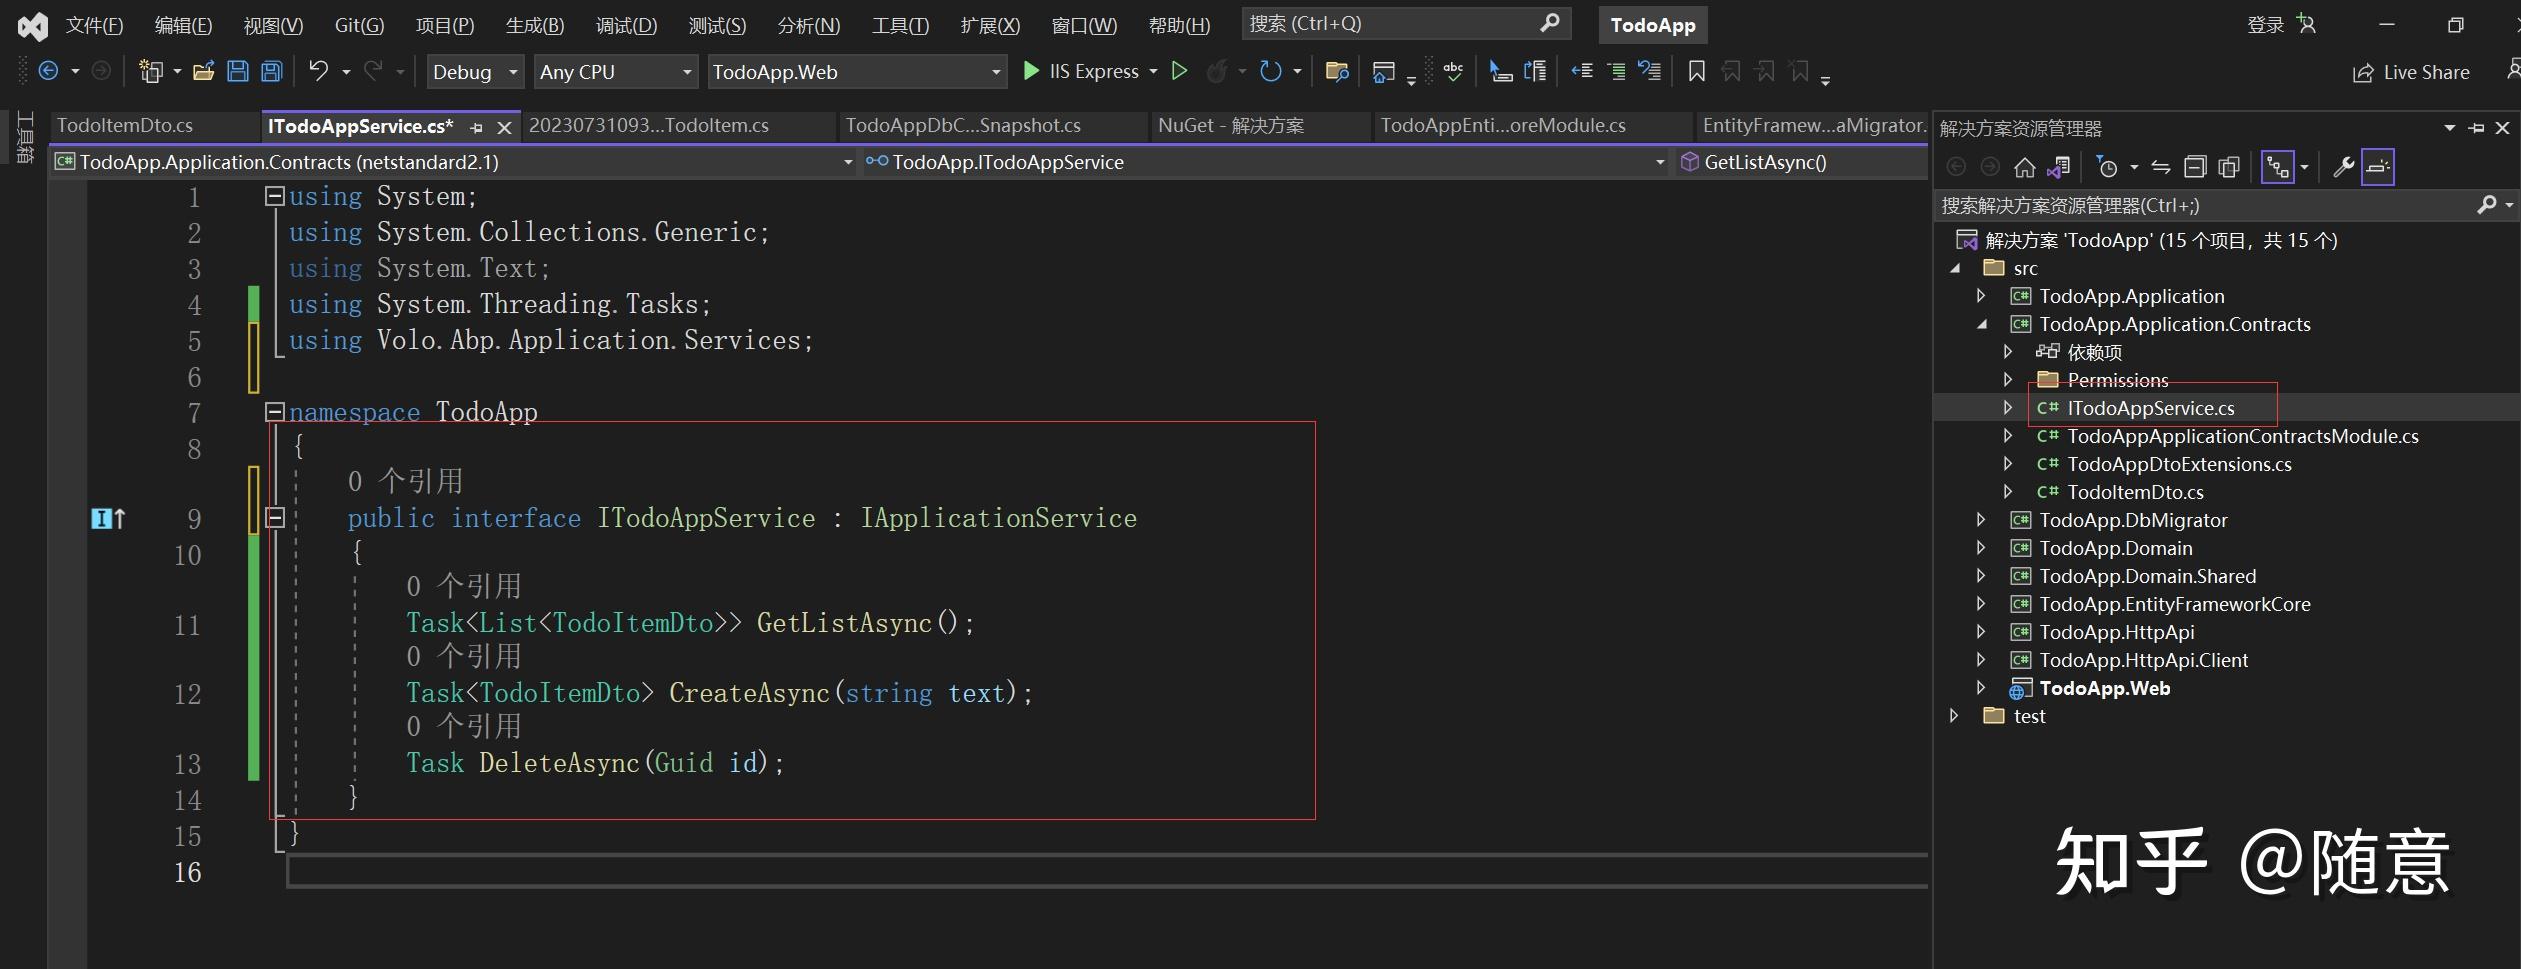Viewport: 2521px width, 969px height.
Task: Toggle pin on ITodoAppService.cs tab
Action: (477, 127)
